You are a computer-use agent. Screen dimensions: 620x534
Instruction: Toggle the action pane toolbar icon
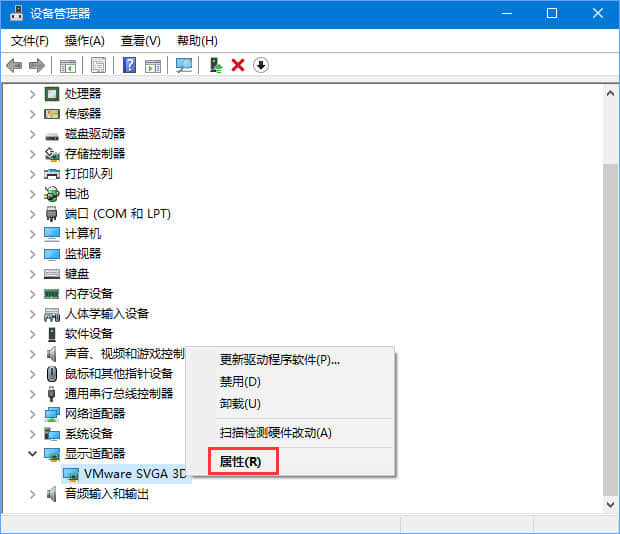coord(153,65)
